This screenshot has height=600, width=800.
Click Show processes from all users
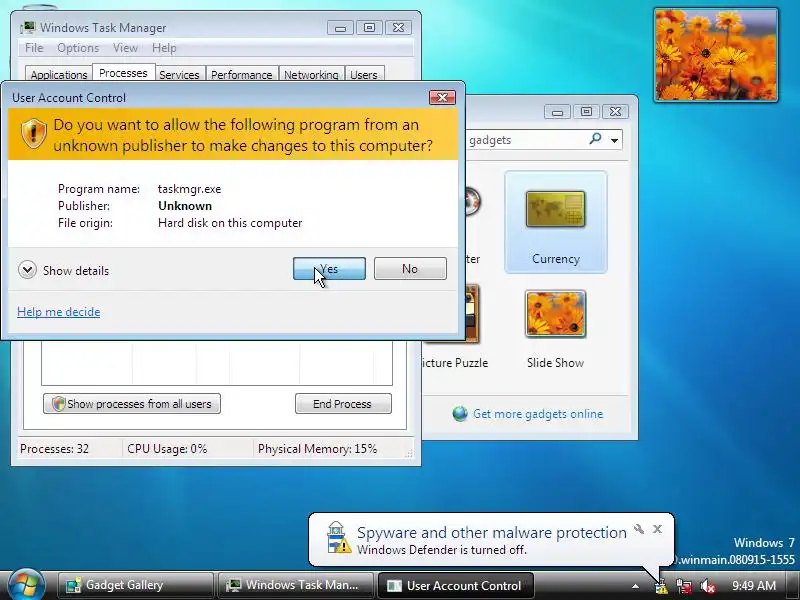(x=132, y=404)
